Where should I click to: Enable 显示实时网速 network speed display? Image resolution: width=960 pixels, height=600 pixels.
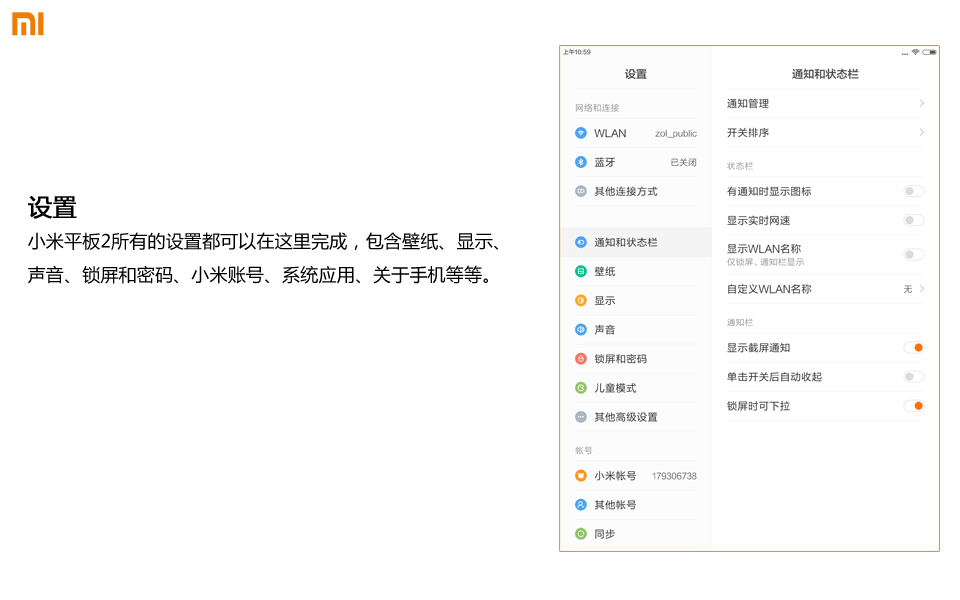click(913, 220)
